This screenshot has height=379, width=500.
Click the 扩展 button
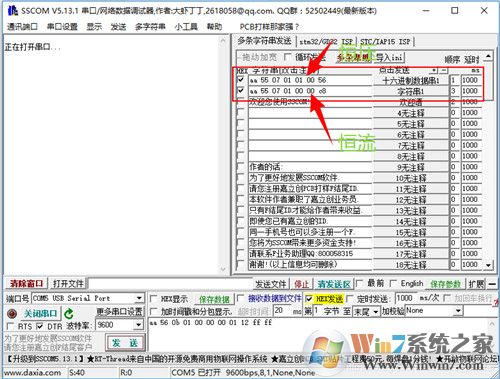pyautogui.click(x=477, y=284)
